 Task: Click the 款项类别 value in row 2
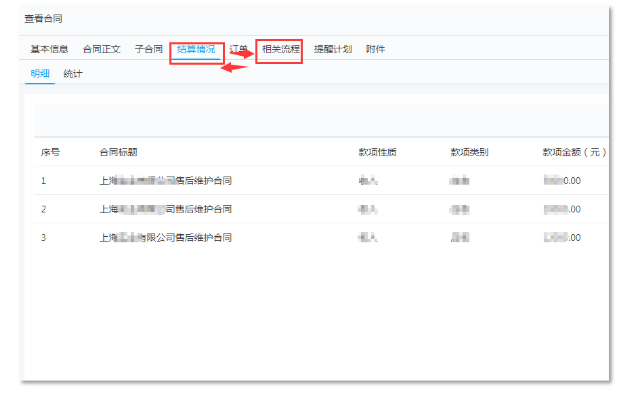(x=459, y=209)
